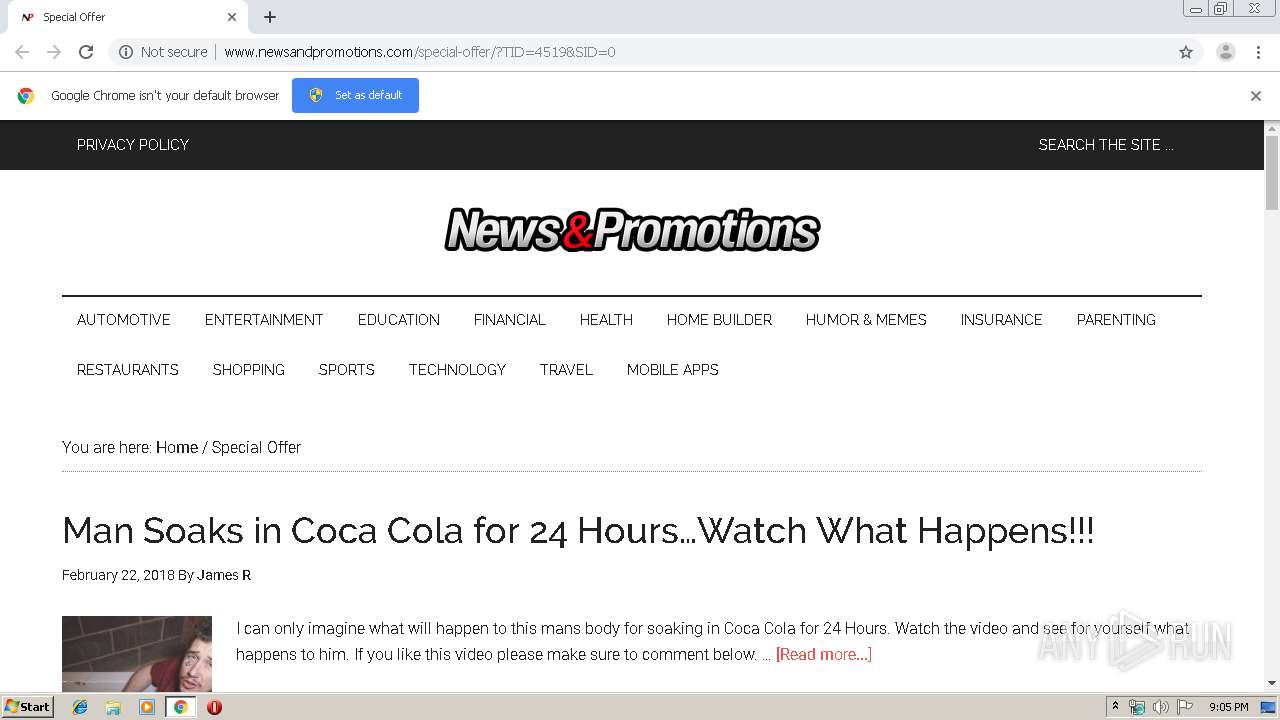Open the Automotive category
Screen dimensions: 1280x720
coord(124,320)
